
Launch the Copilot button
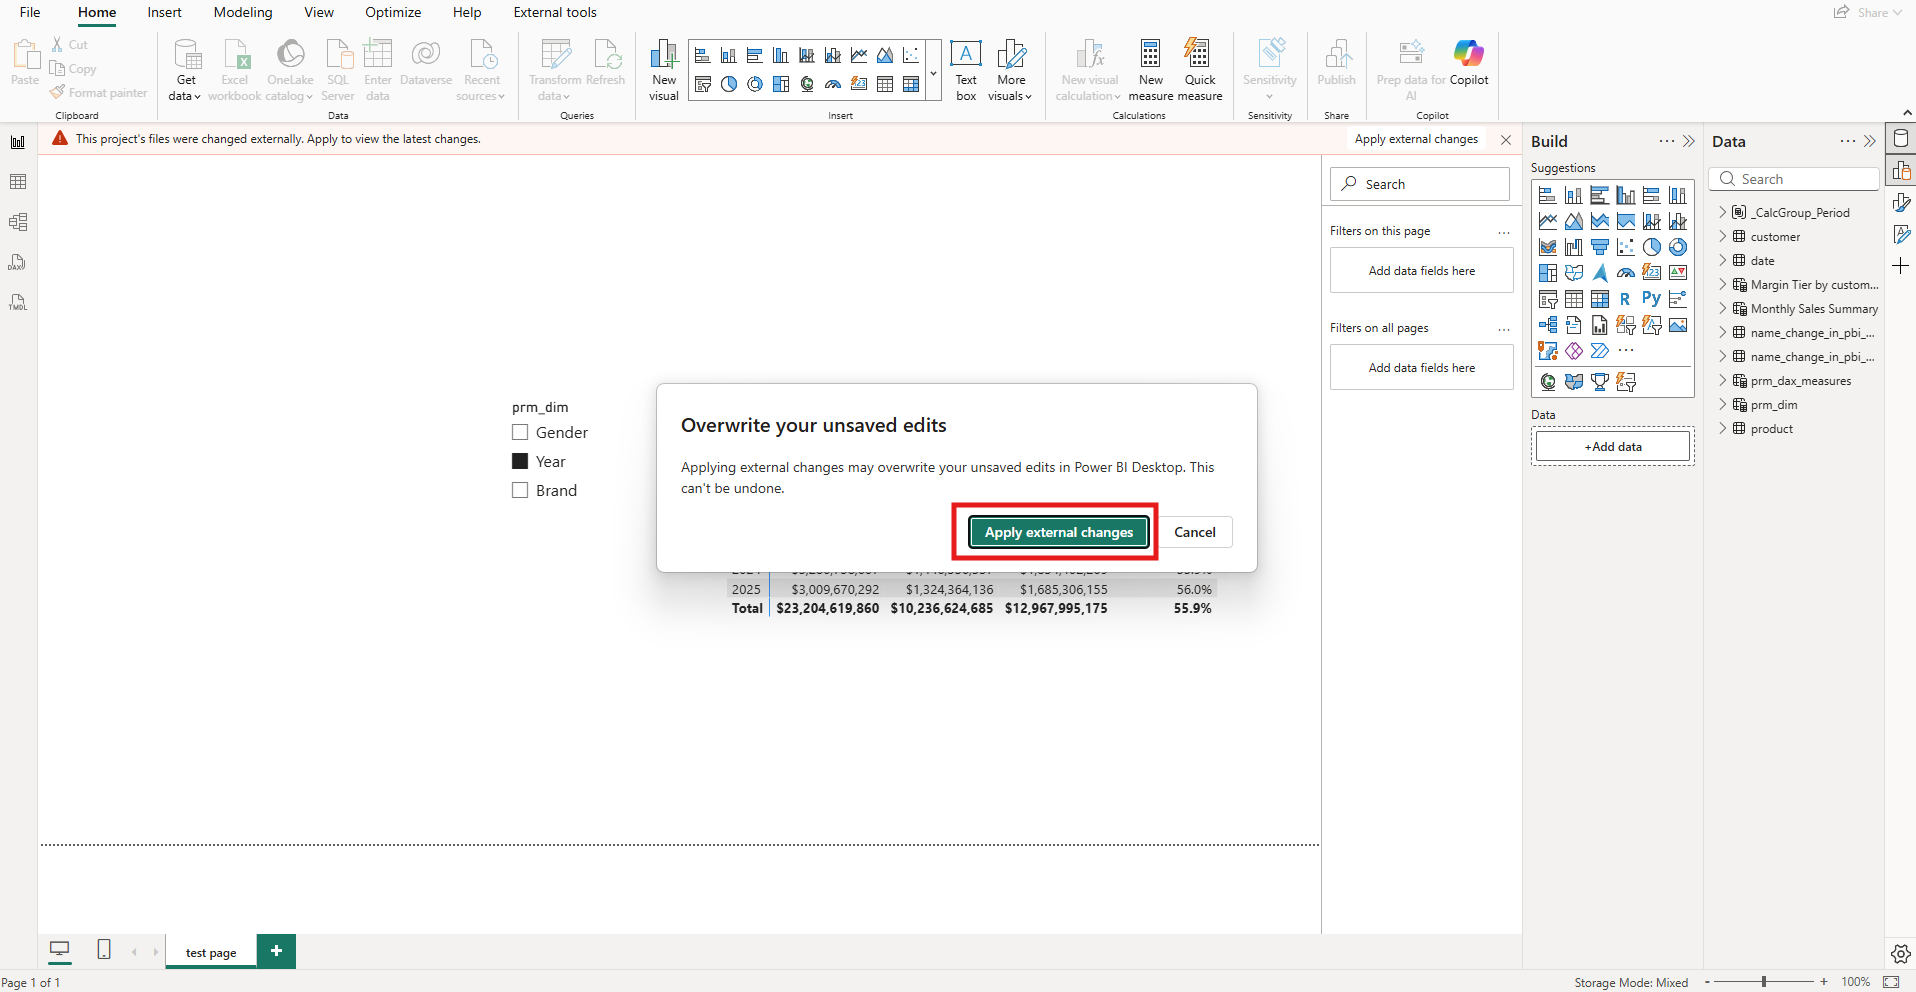(x=1468, y=63)
